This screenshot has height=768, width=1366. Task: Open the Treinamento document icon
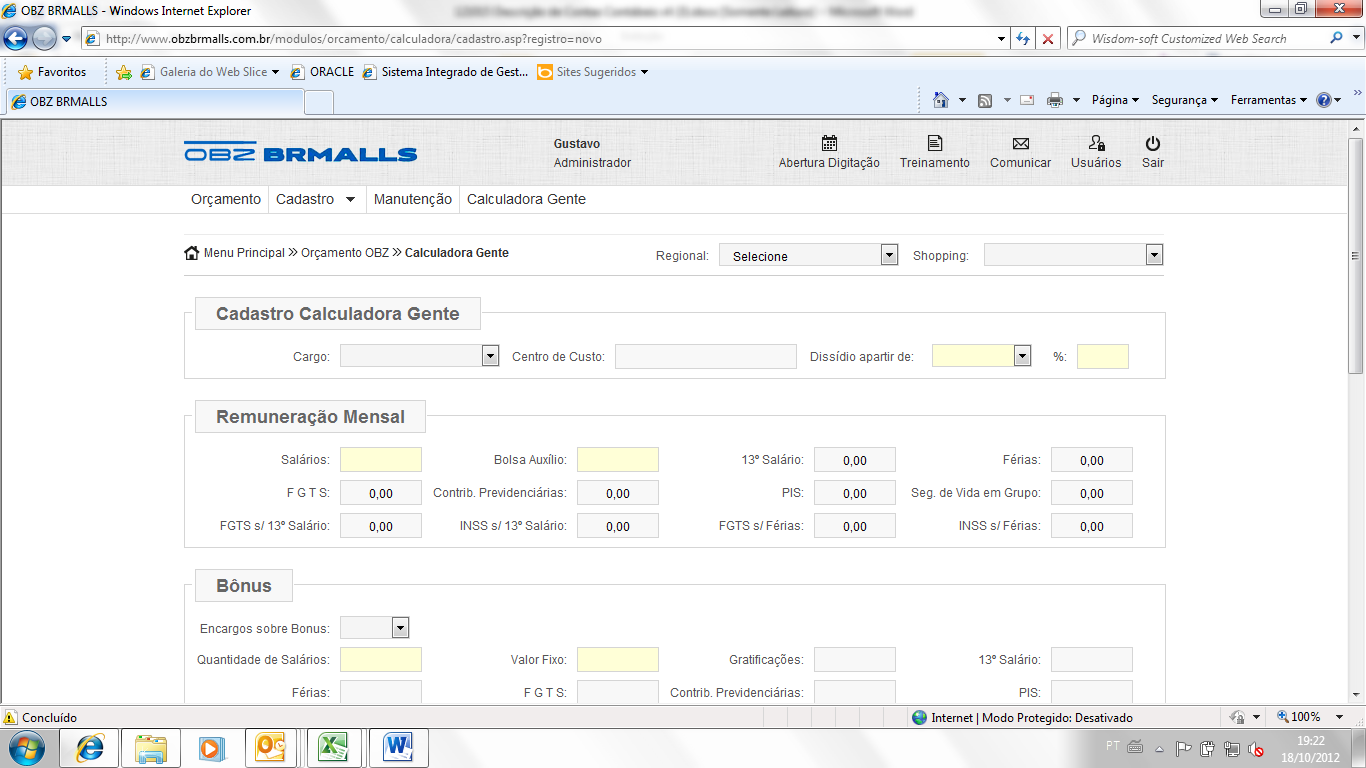point(935,143)
